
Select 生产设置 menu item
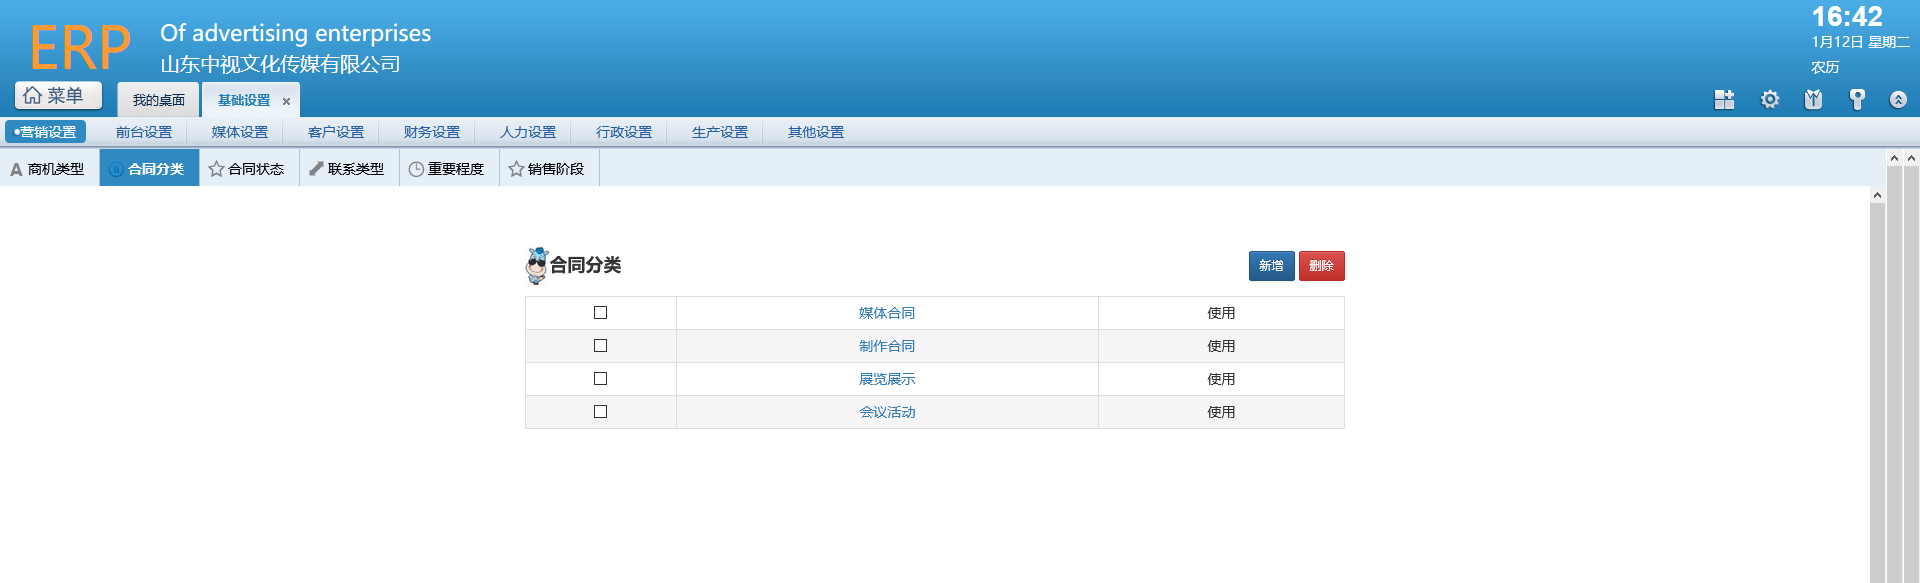(x=720, y=132)
